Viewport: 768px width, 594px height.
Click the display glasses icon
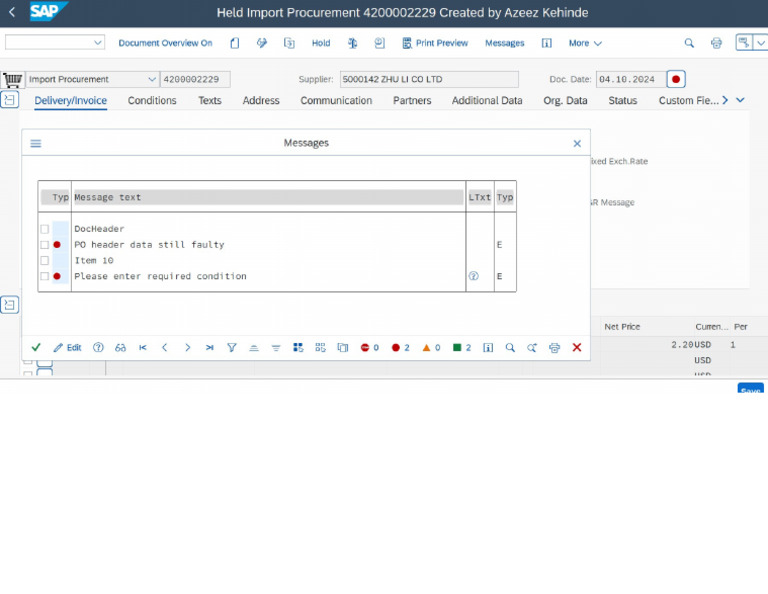120,348
